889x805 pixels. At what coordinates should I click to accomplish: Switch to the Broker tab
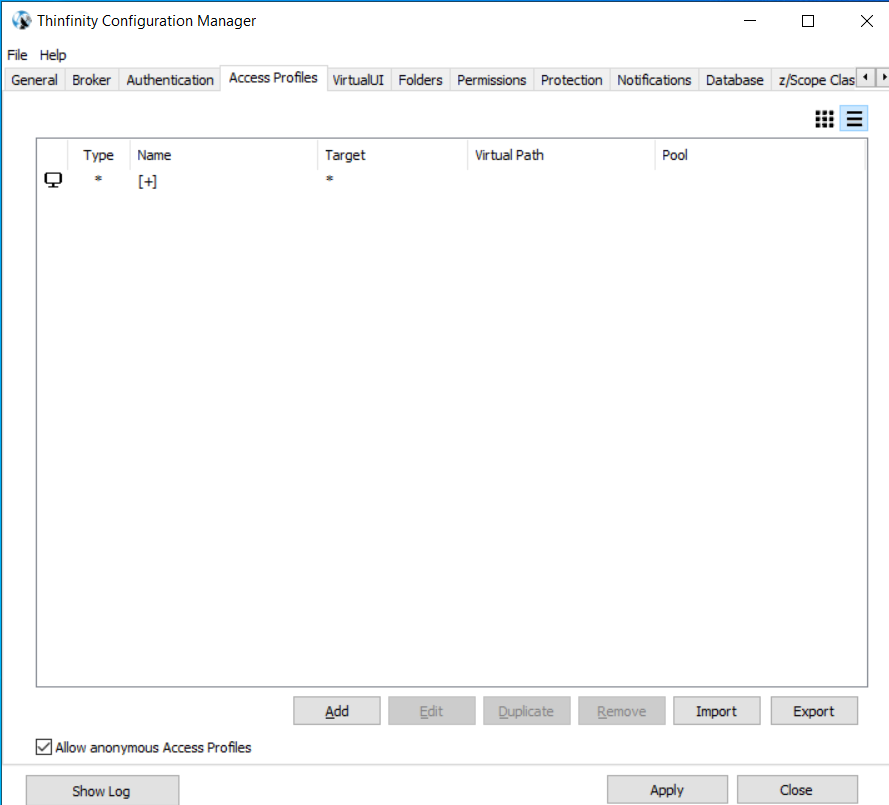[x=91, y=80]
